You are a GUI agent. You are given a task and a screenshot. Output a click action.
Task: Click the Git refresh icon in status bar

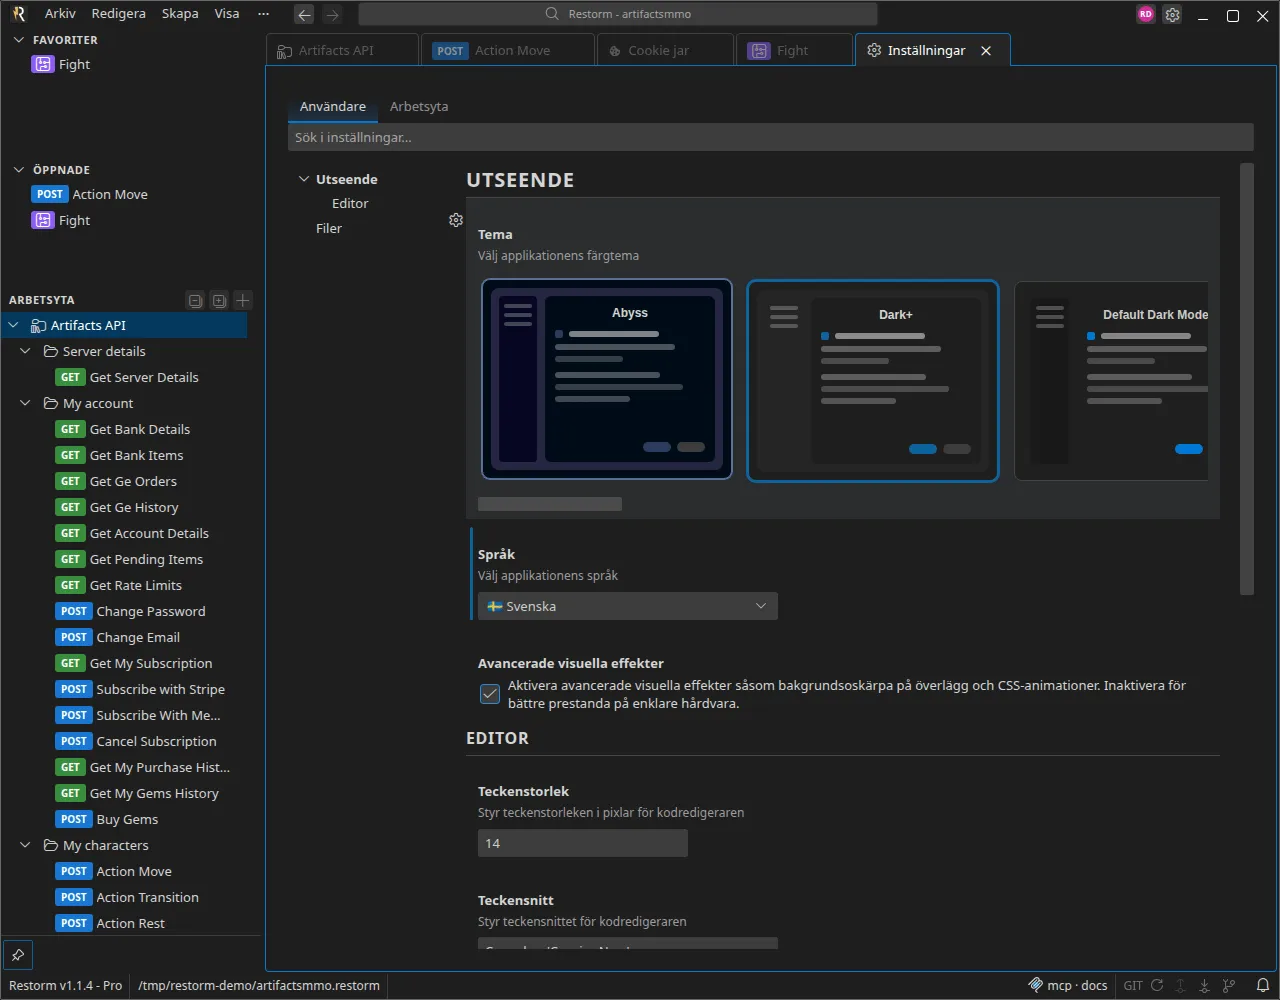pos(1157,985)
